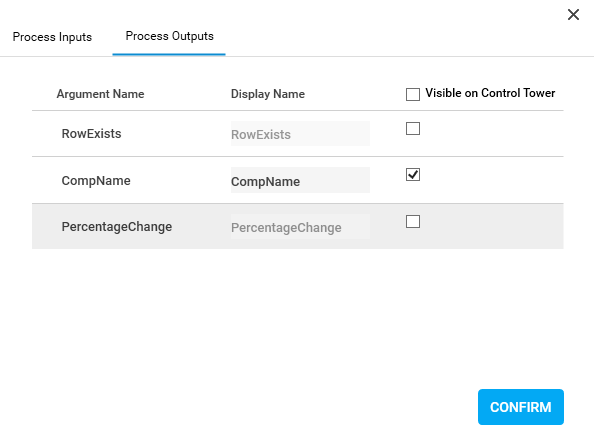Focus the PercentageChange display name field
The width and height of the screenshot is (594, 447).
coord(300,227)
